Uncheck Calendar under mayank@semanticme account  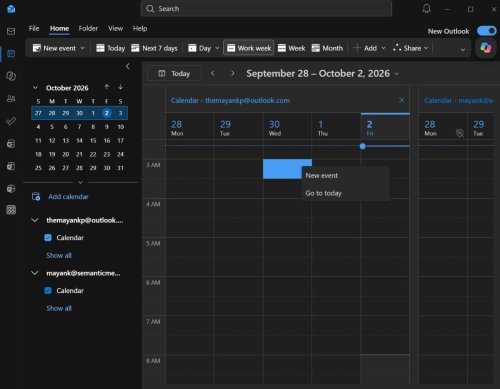tap(48, 291)
